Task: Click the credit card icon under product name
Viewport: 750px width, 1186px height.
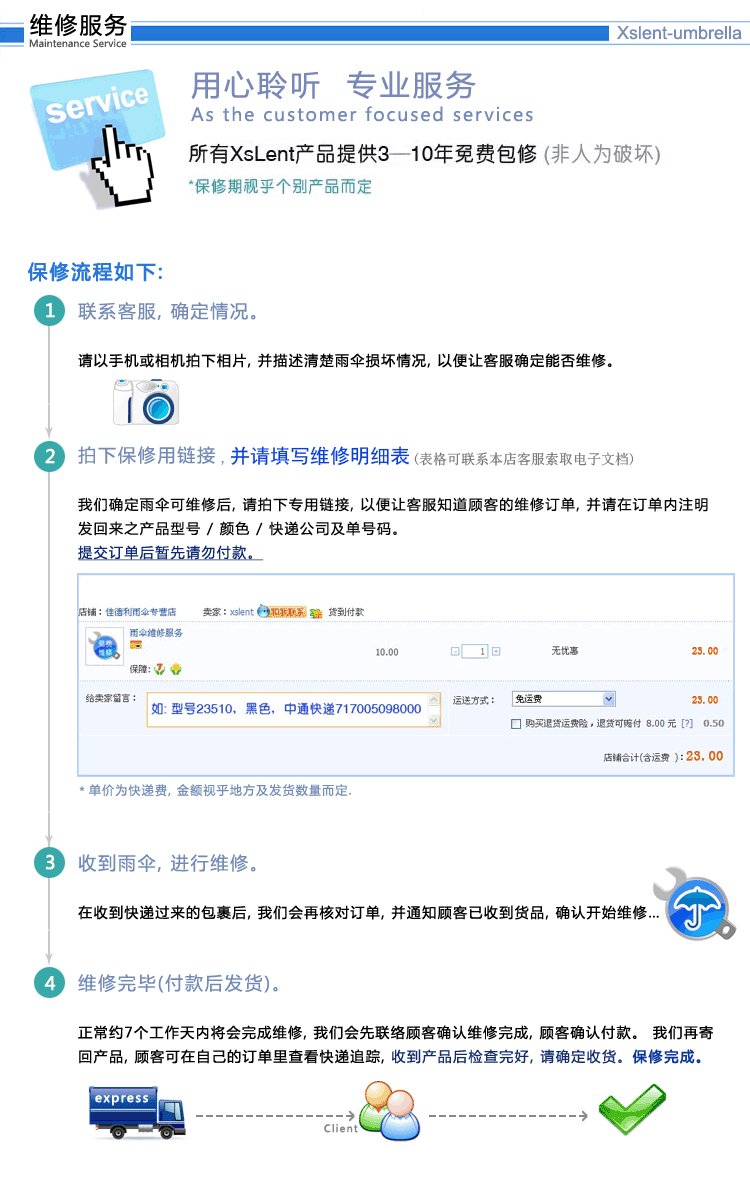Action: pyautogui.click(x=136, y=645)
